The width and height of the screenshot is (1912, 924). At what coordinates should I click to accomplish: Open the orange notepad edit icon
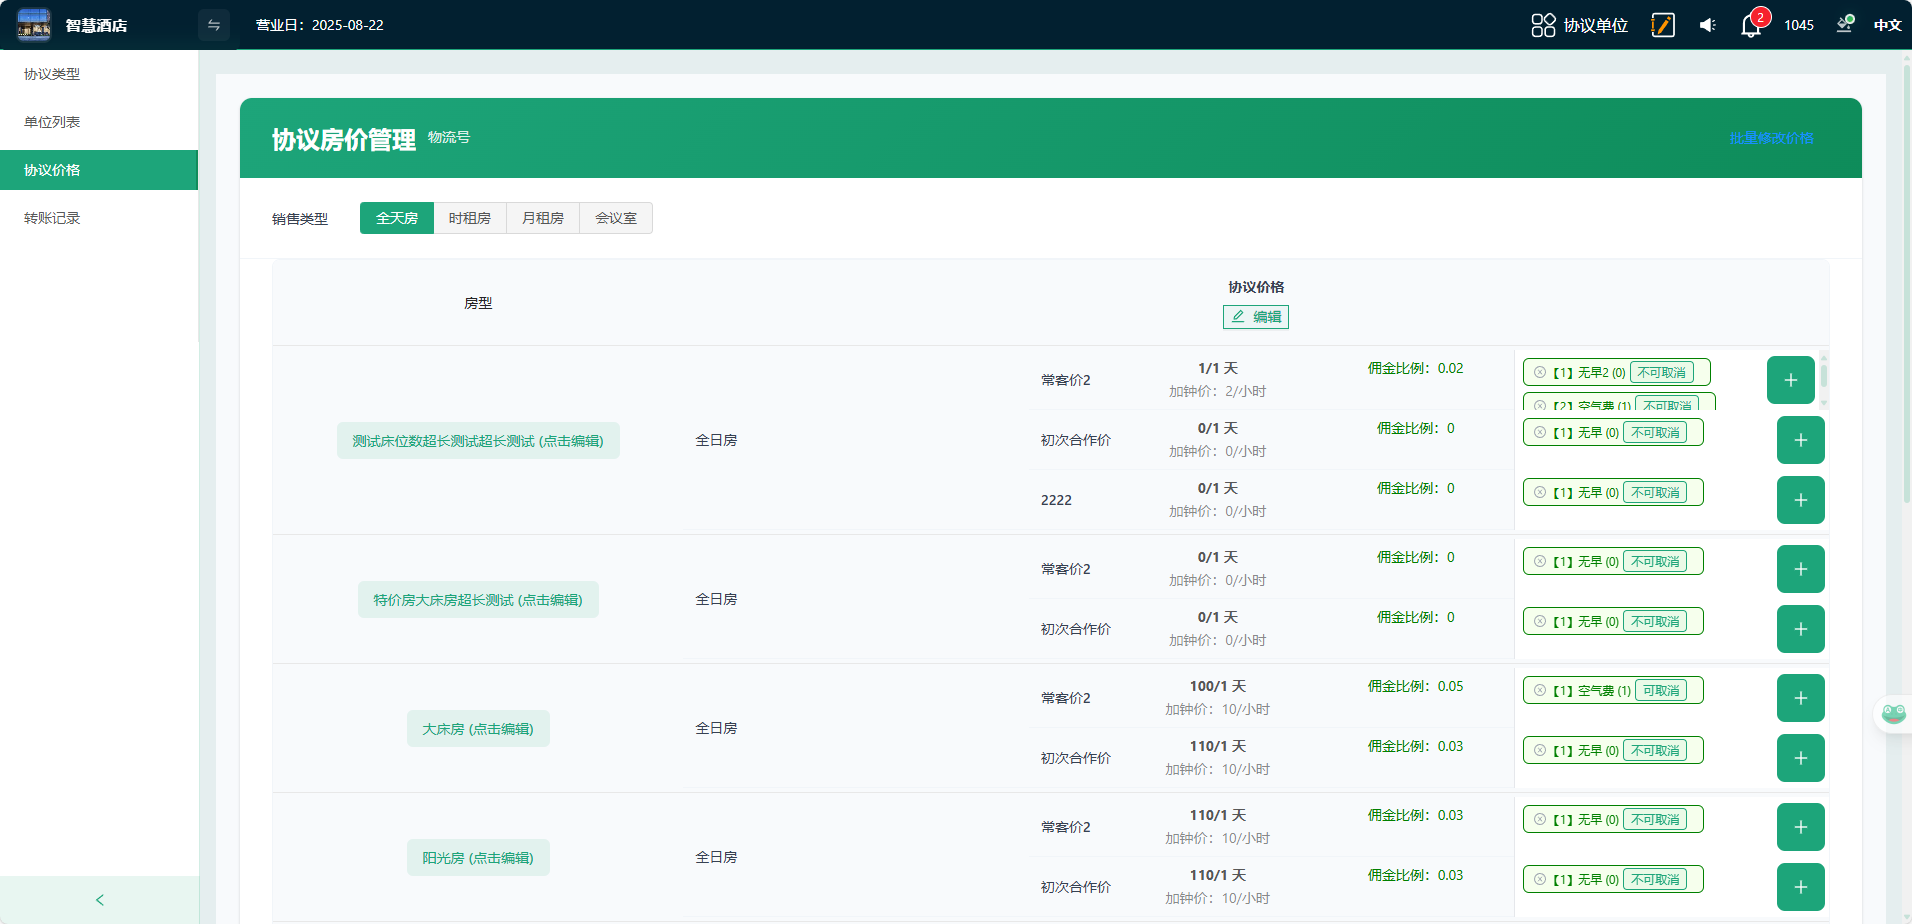point(1663,25)
